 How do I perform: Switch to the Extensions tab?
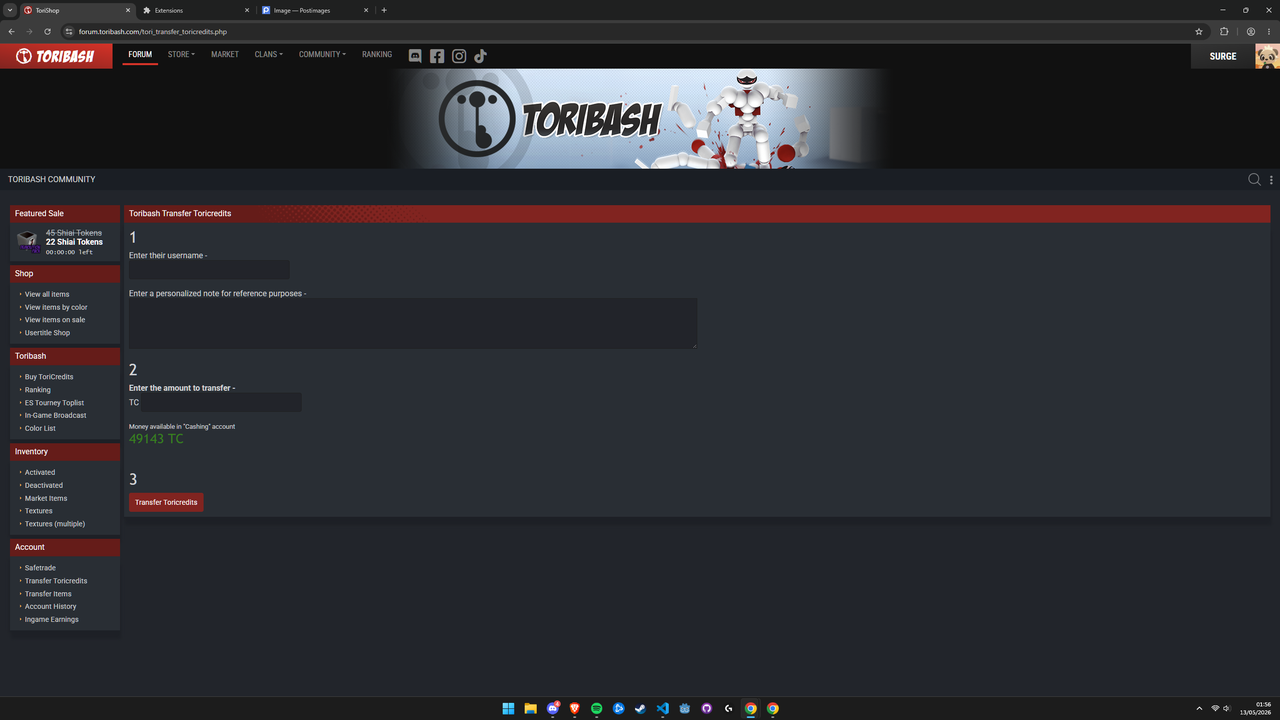click(196, 10)
